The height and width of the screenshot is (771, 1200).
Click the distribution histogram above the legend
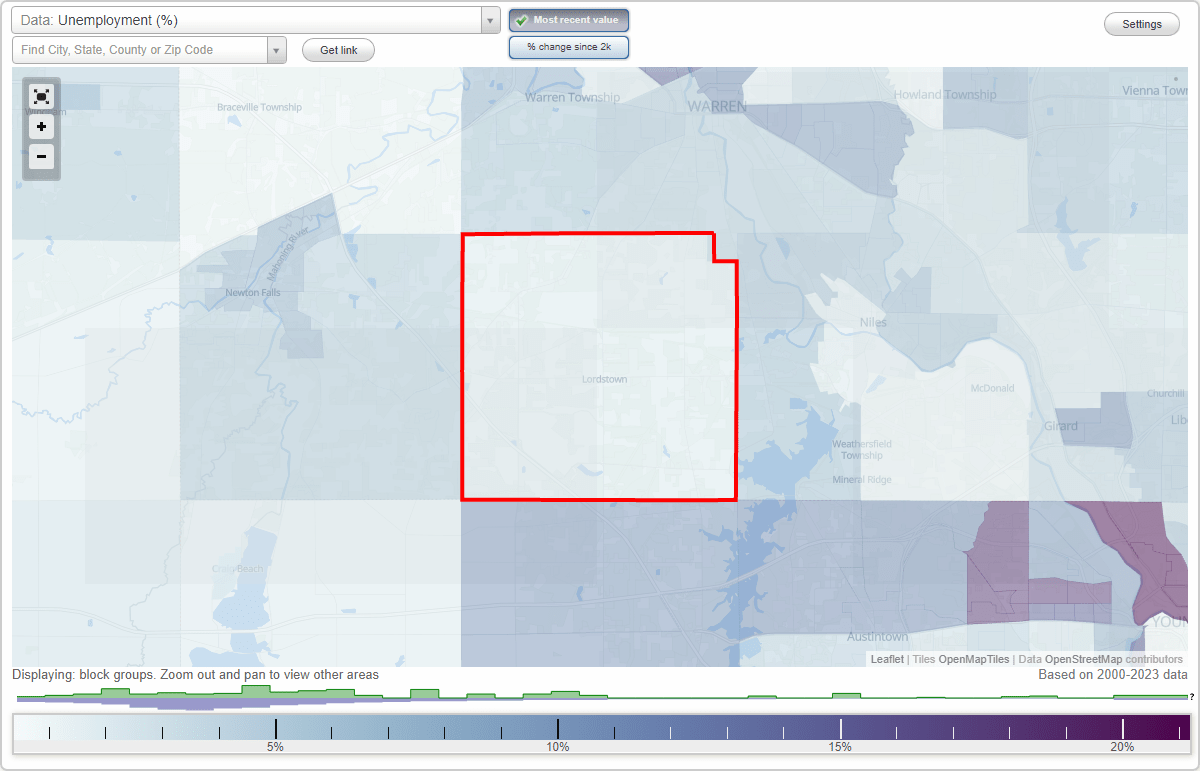[x=600, y=697]
